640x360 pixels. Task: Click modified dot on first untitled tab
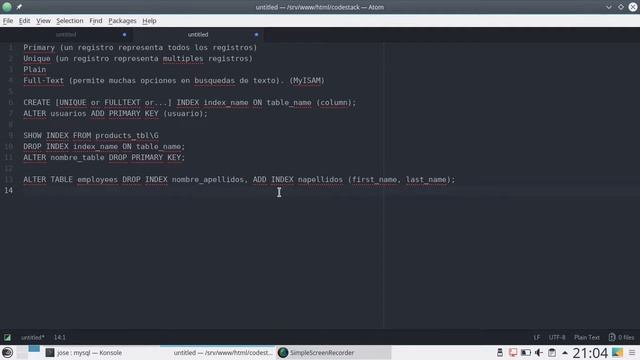tap(124, 35)
